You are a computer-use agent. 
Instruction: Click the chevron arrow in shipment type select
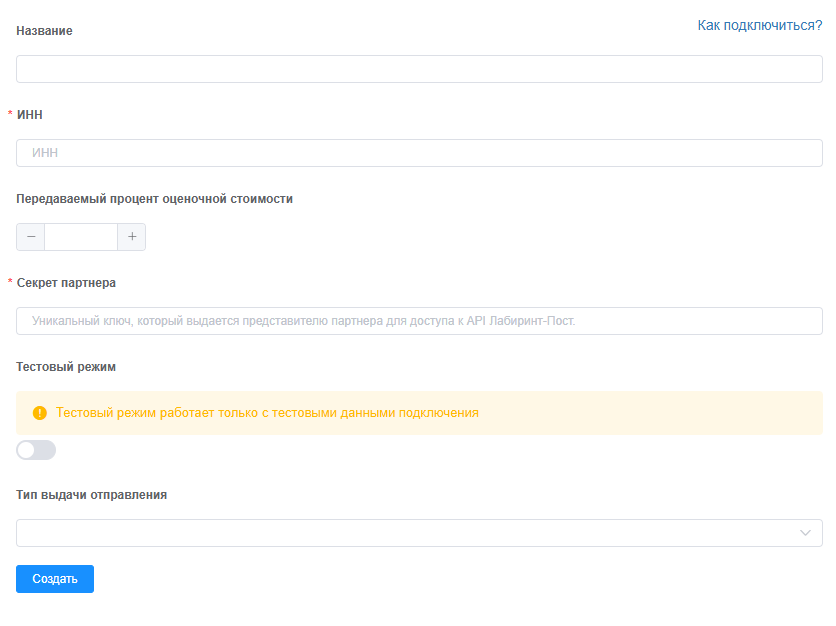coord(806,533)
